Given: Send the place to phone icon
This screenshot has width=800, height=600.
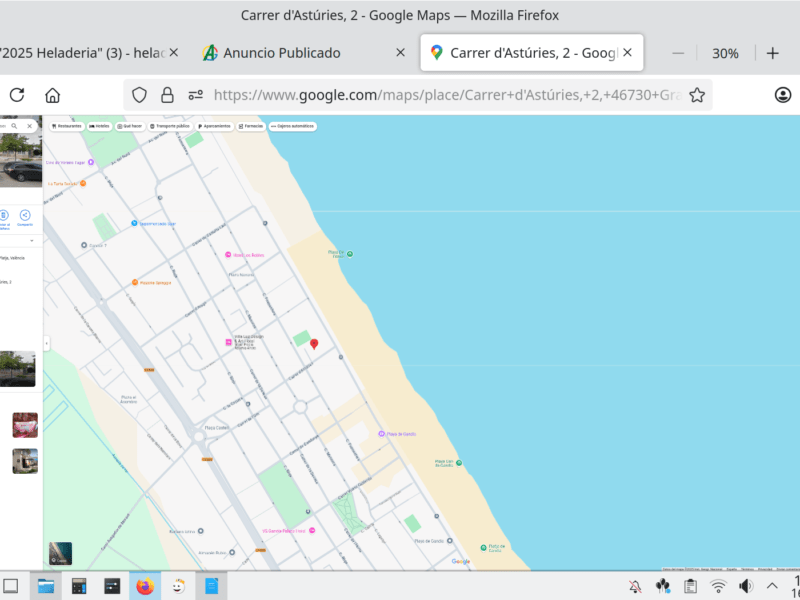Looking at the screenshot, I should tap(4, 215).
